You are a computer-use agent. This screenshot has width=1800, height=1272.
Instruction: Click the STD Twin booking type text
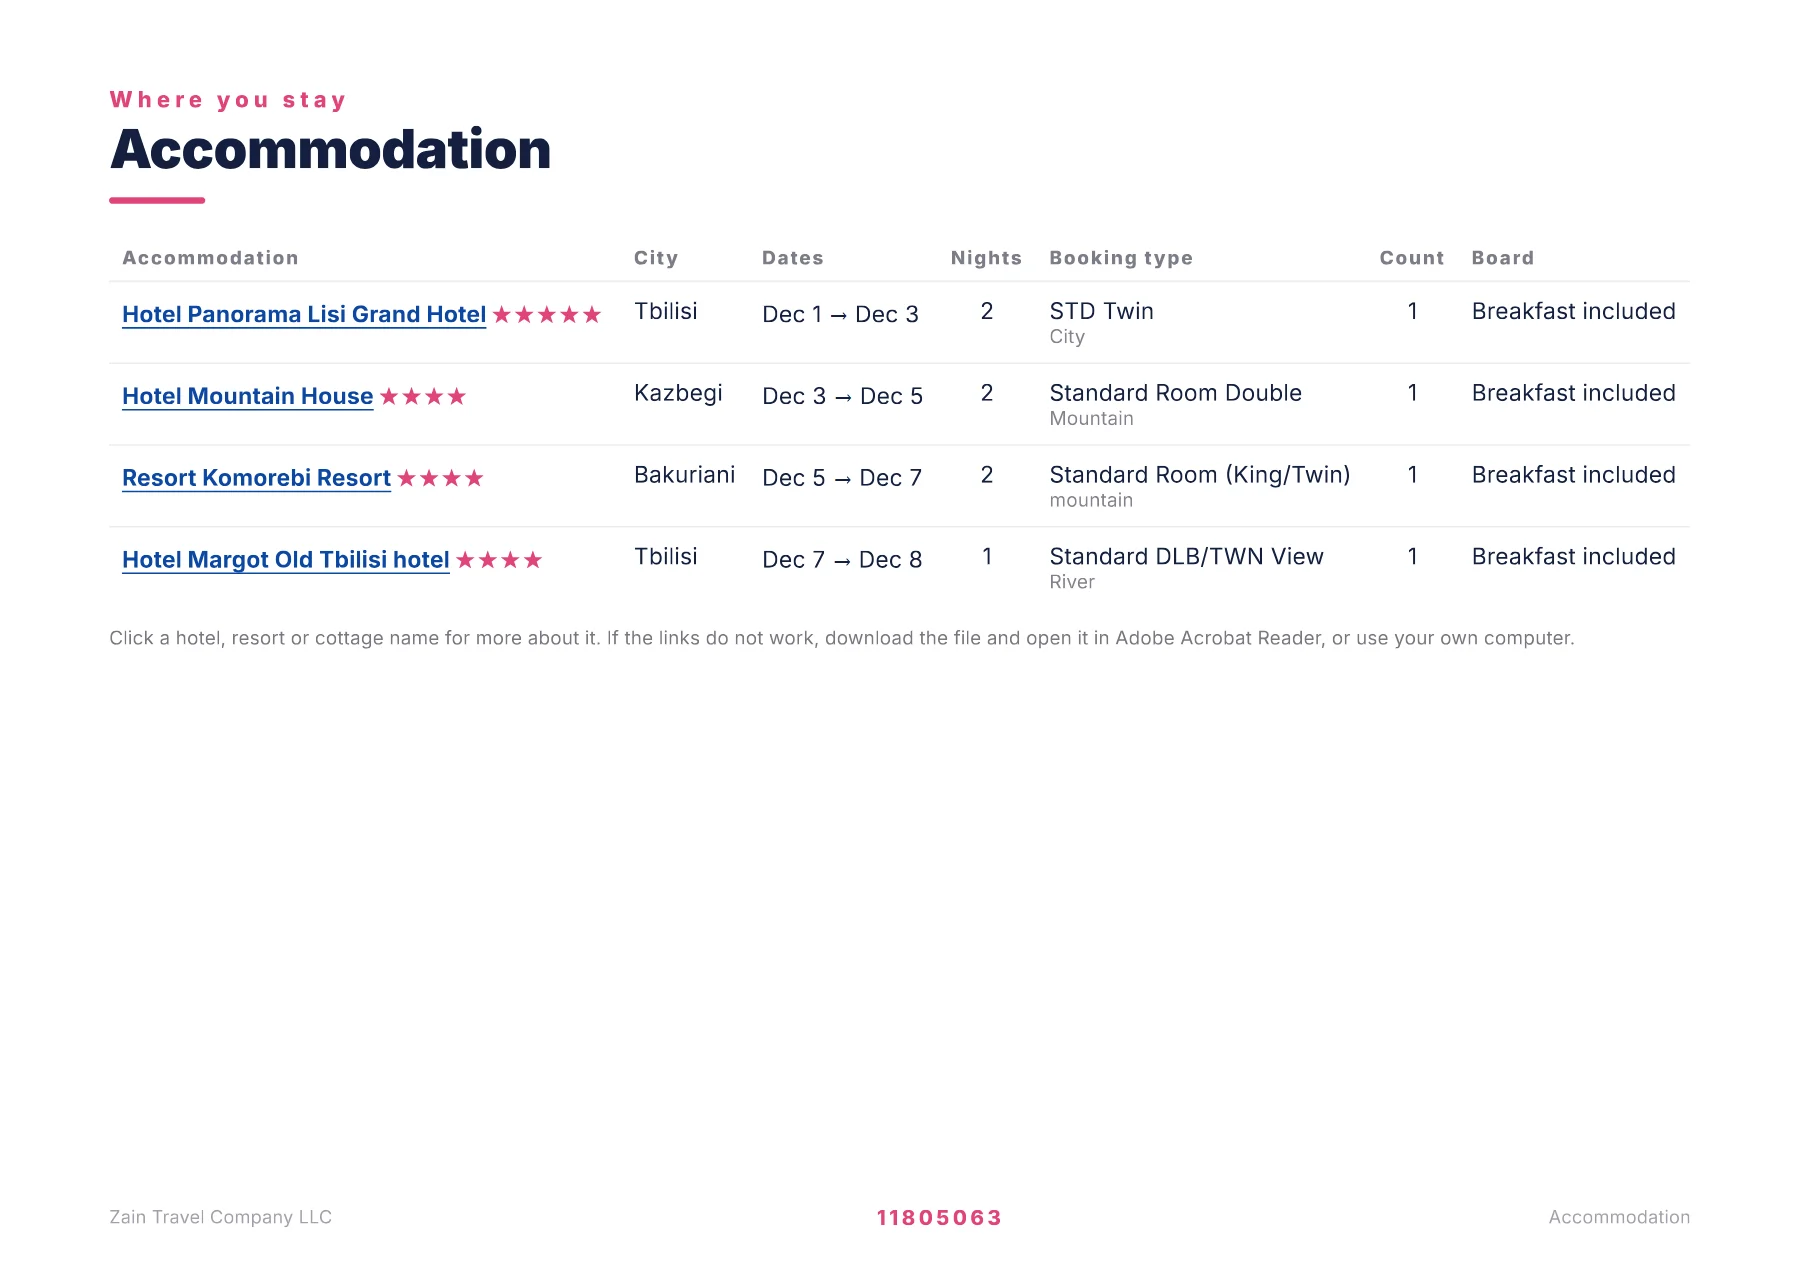1101,312
